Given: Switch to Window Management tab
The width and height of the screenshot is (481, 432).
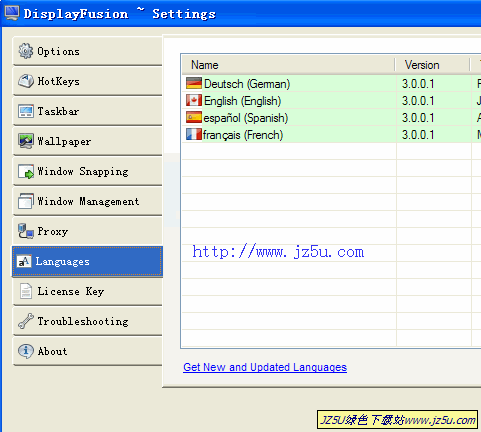Looking at the screenshot, I should tap(87, 201).
